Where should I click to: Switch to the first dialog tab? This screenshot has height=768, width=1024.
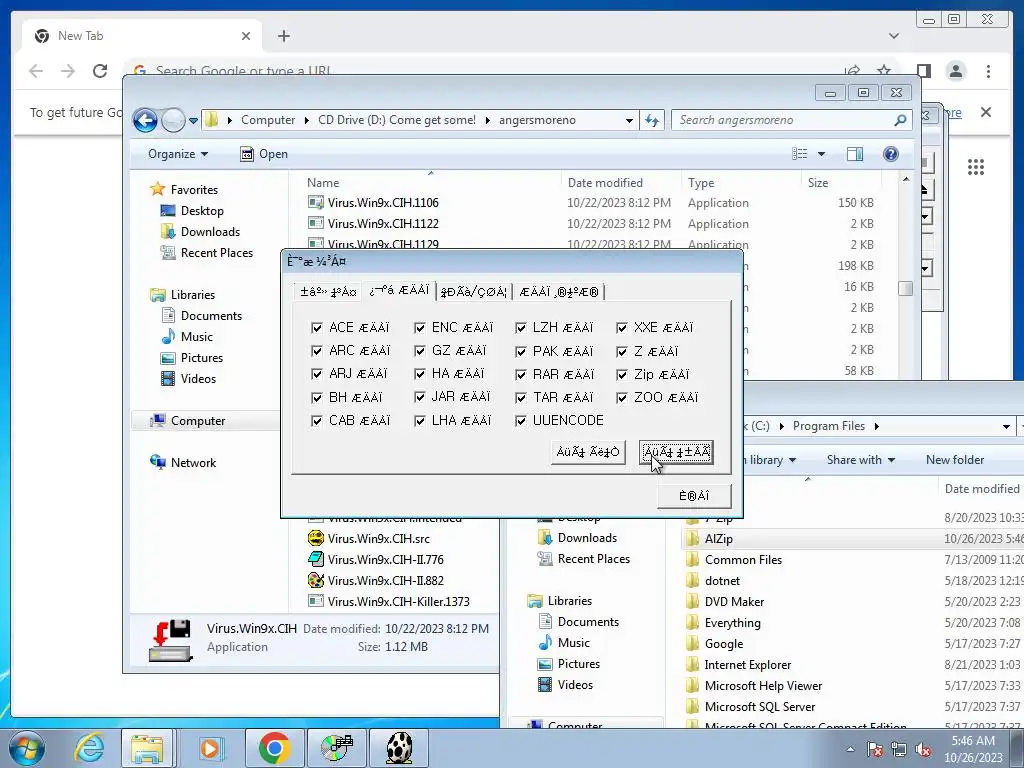[328, 292]
